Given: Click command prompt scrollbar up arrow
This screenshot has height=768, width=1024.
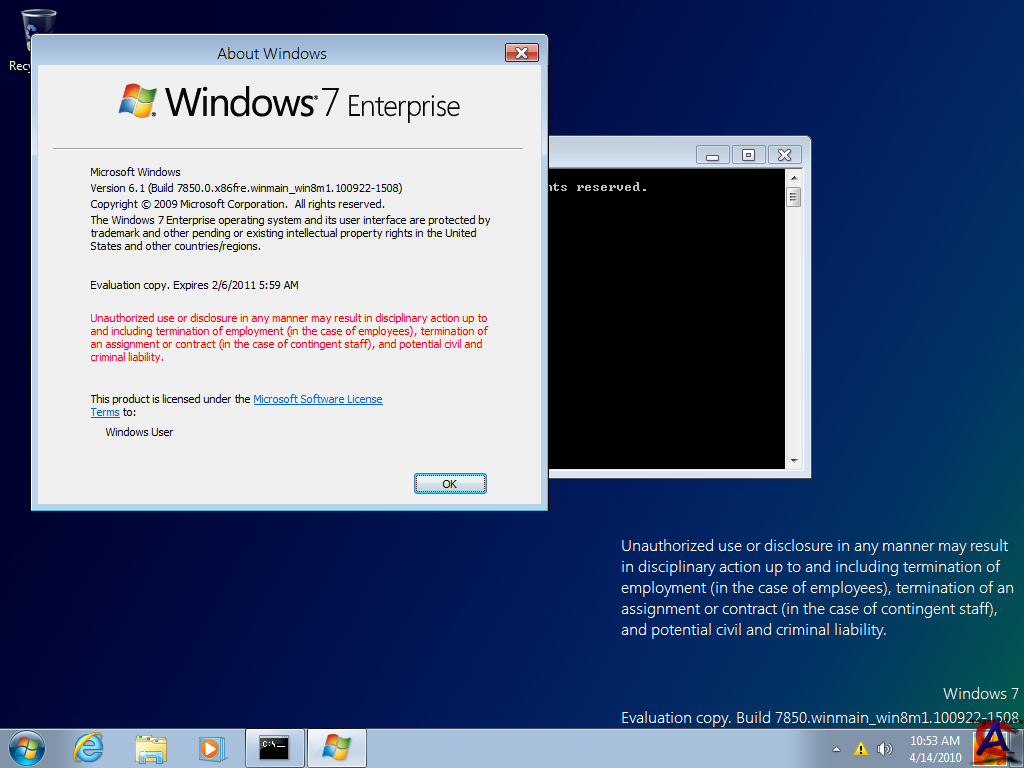Looking at the screenshot, I should (793, 178).
